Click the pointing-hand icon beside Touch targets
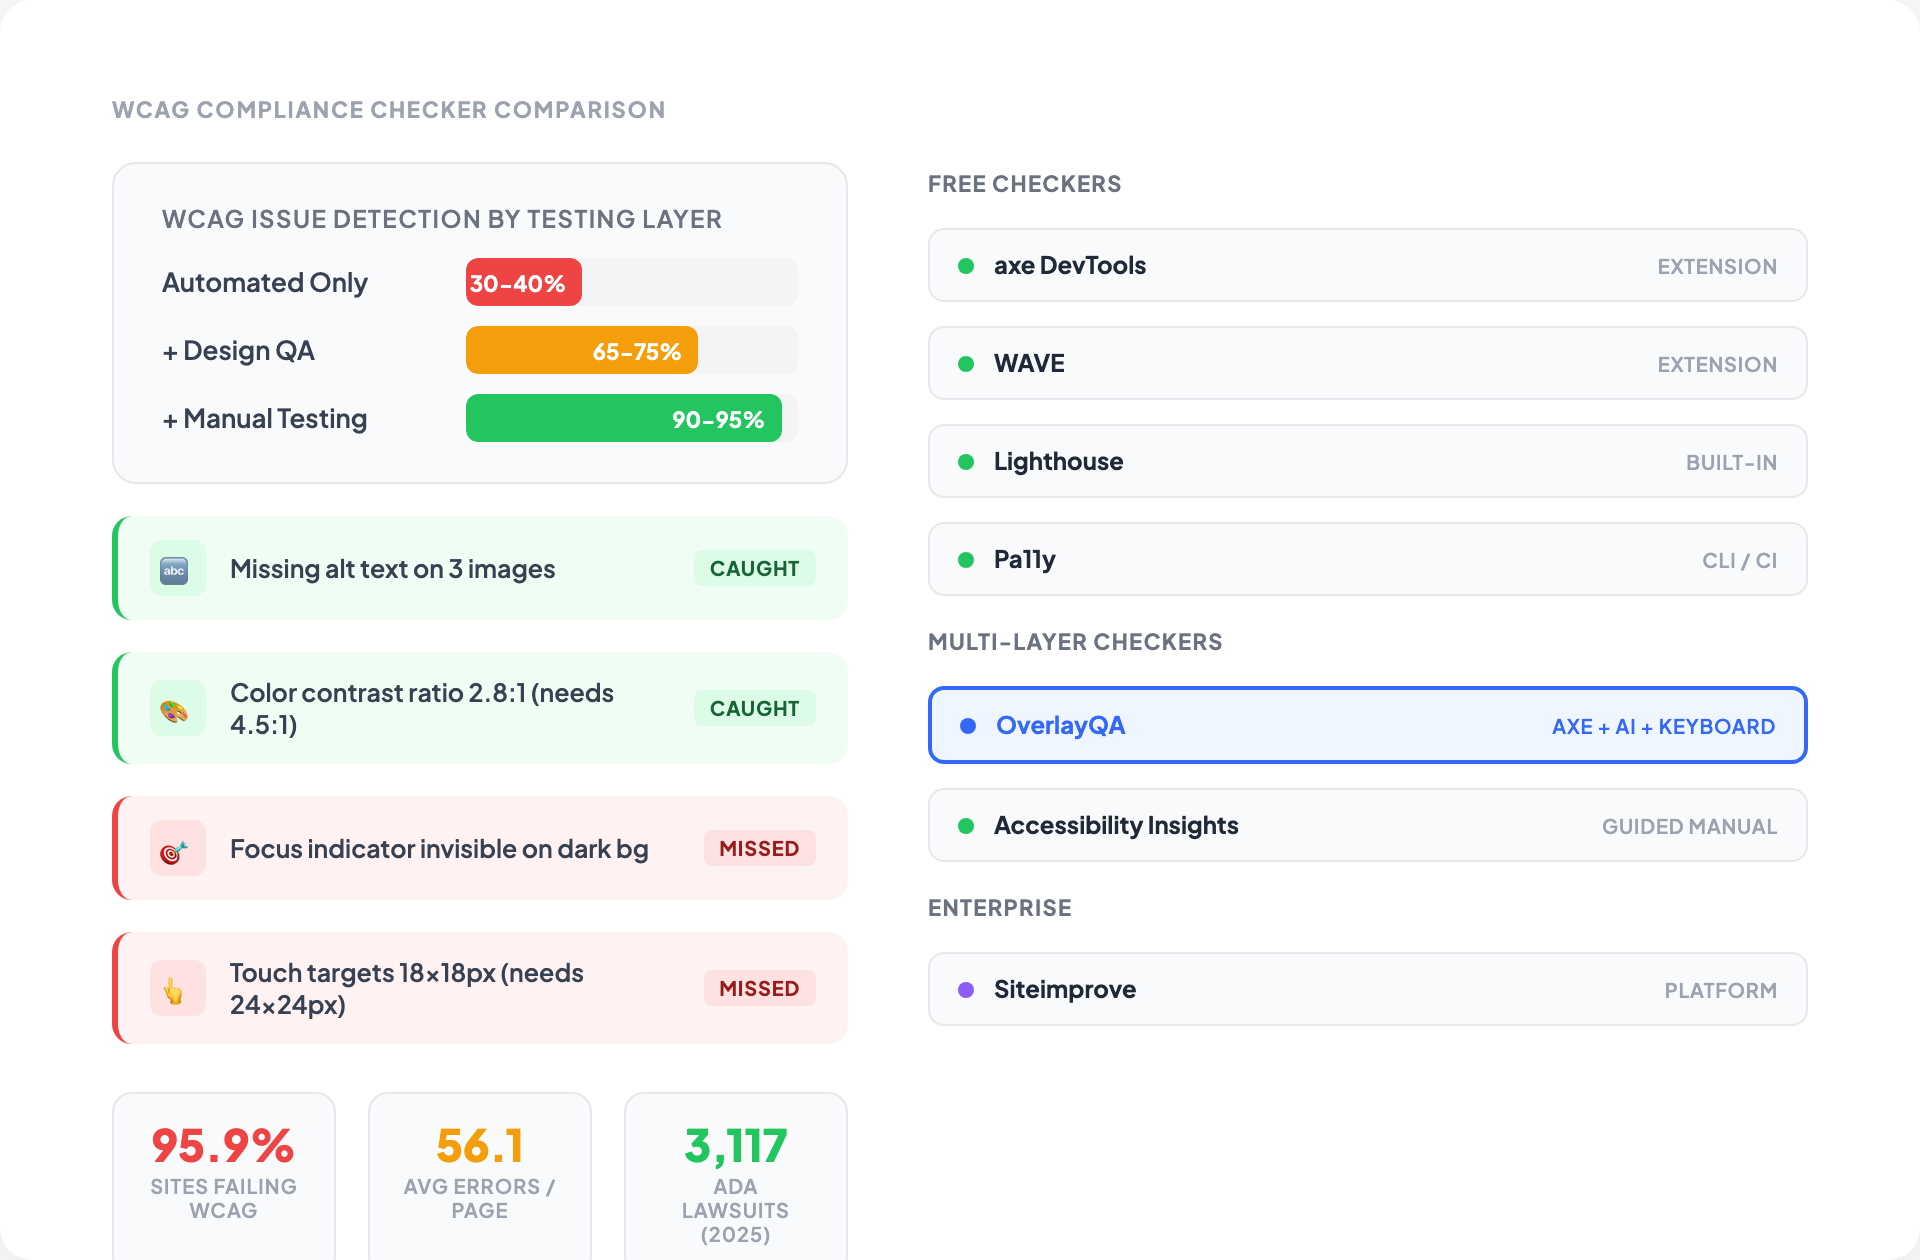Viewport: 1920px width, 1260px height. pos(177,989)
